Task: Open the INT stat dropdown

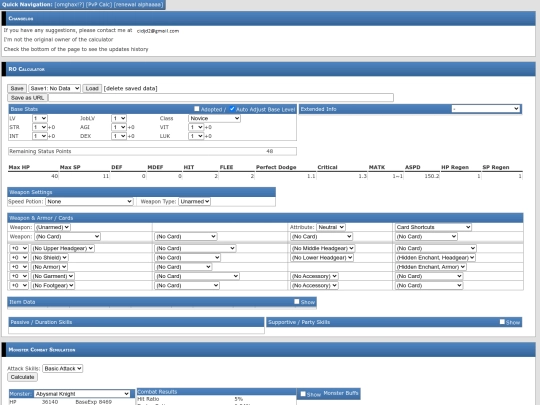Action: (x=40, y=136)
